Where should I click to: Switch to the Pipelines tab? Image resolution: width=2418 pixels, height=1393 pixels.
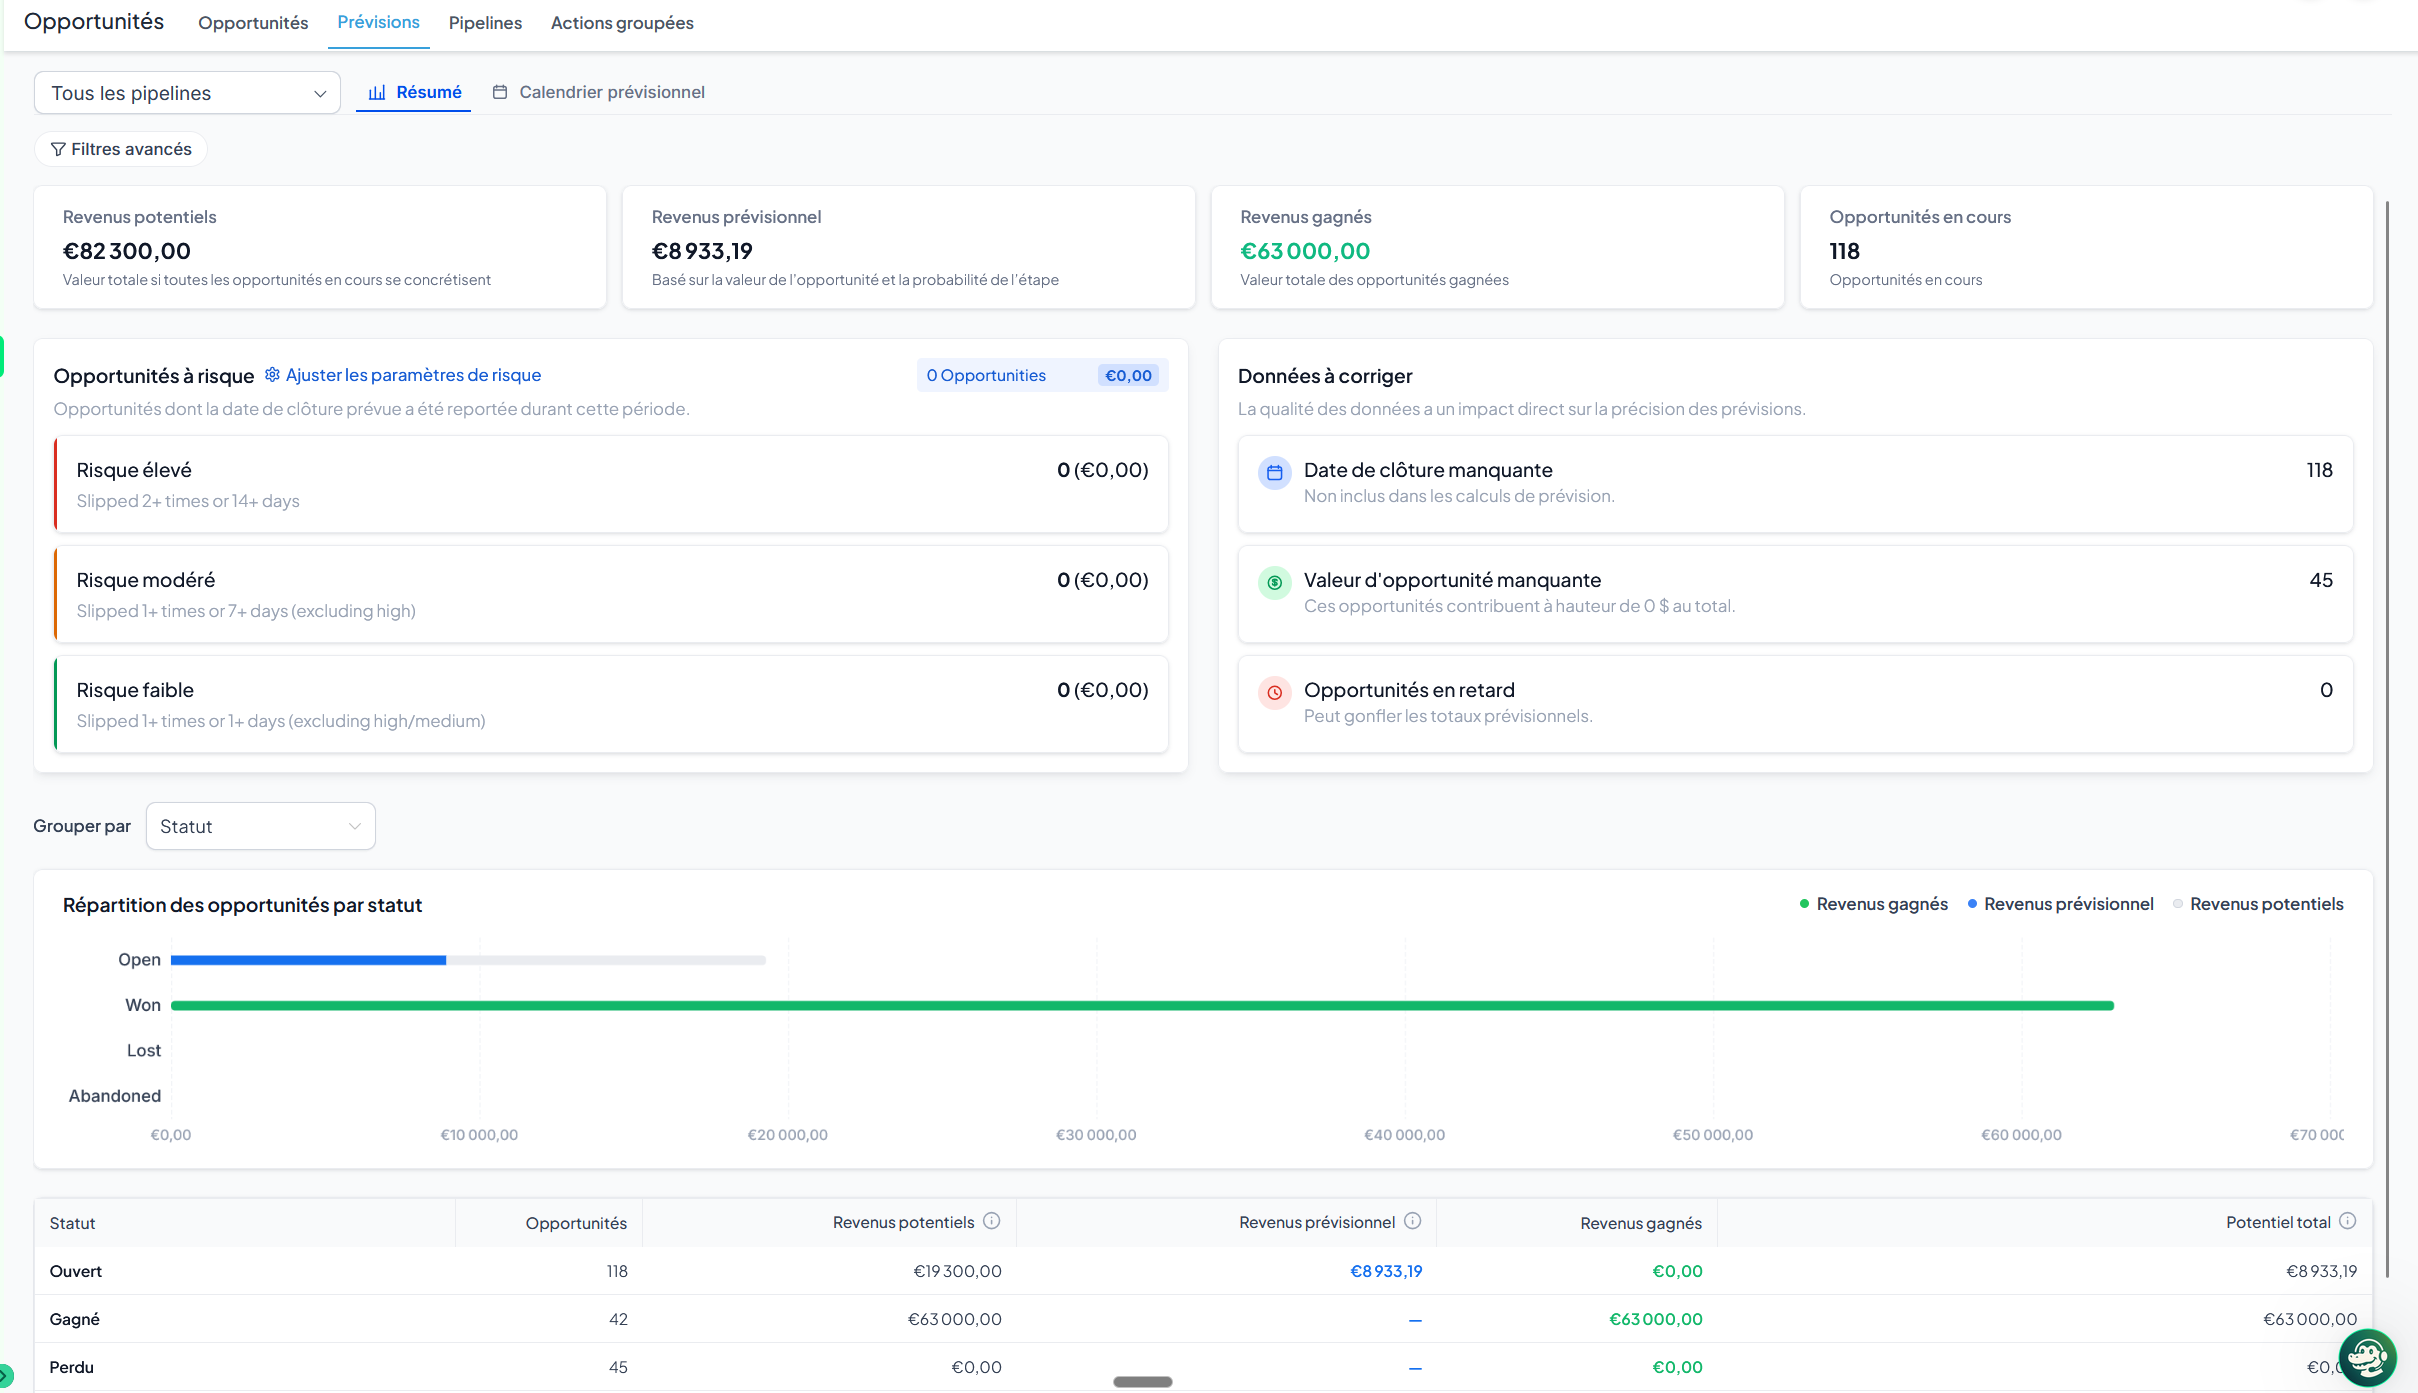click(485, 23)
